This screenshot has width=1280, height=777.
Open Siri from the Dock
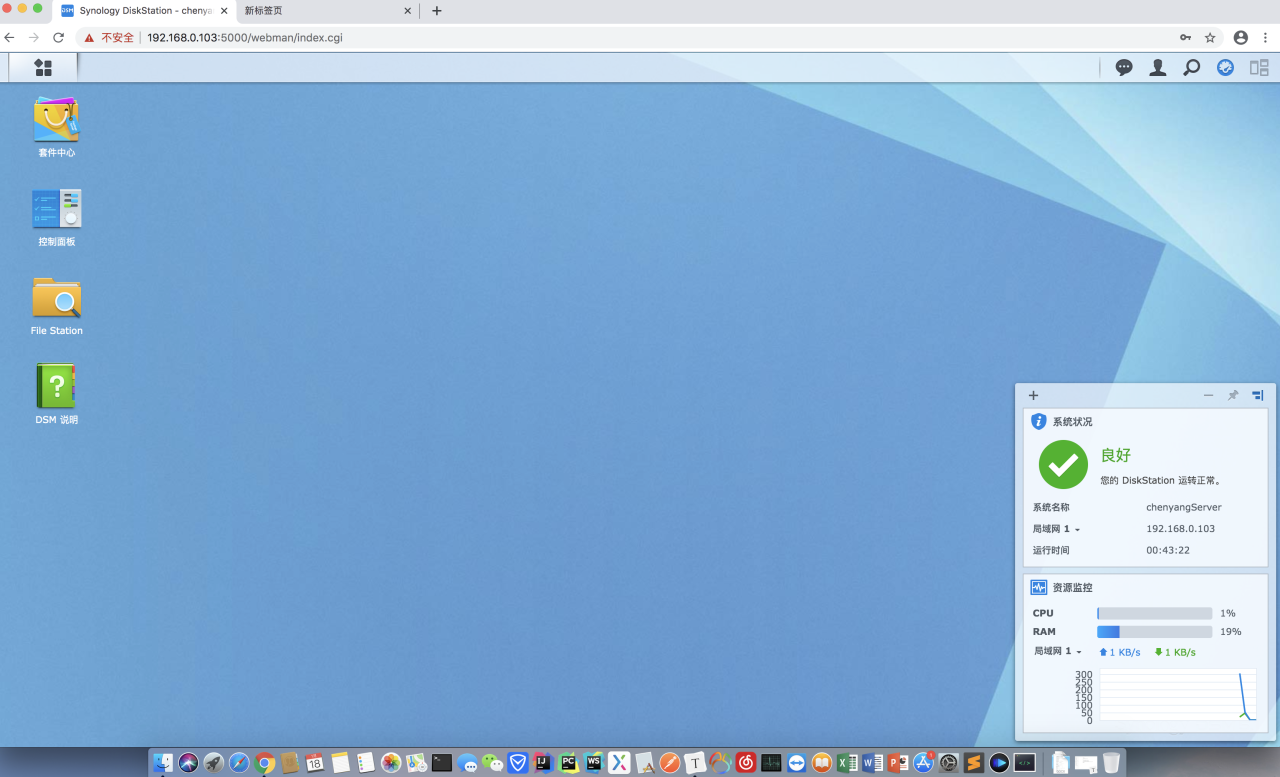(x=189, y=763)
